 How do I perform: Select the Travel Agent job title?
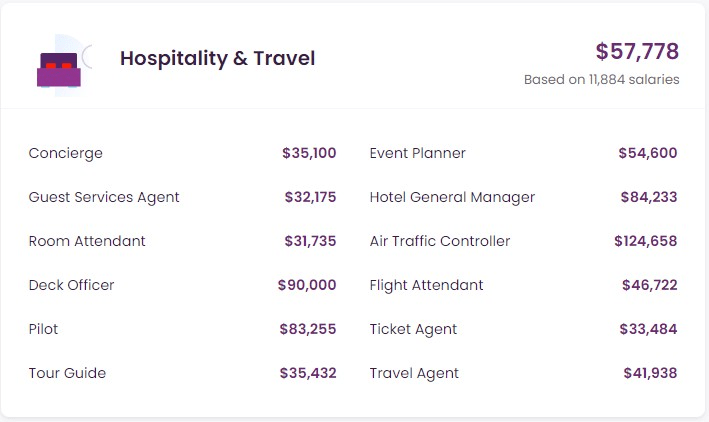point(414,373)
